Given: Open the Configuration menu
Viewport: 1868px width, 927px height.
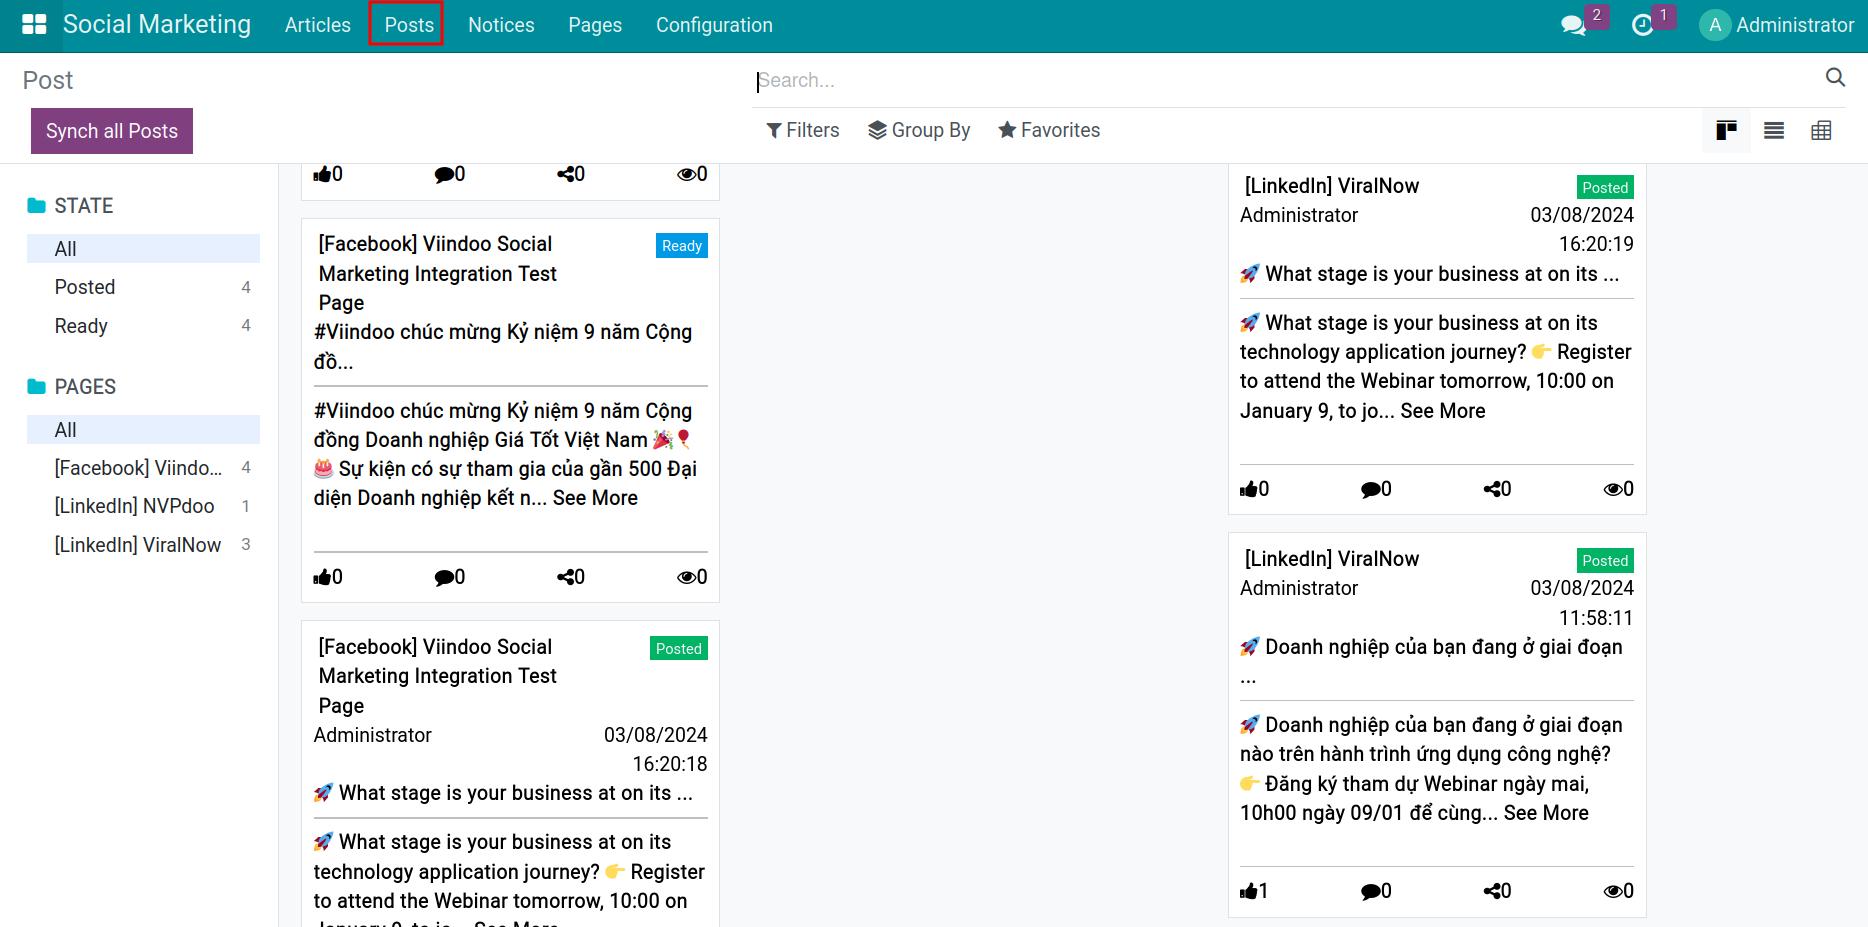Looking at the screenshot, I should [x=714, y=25].
